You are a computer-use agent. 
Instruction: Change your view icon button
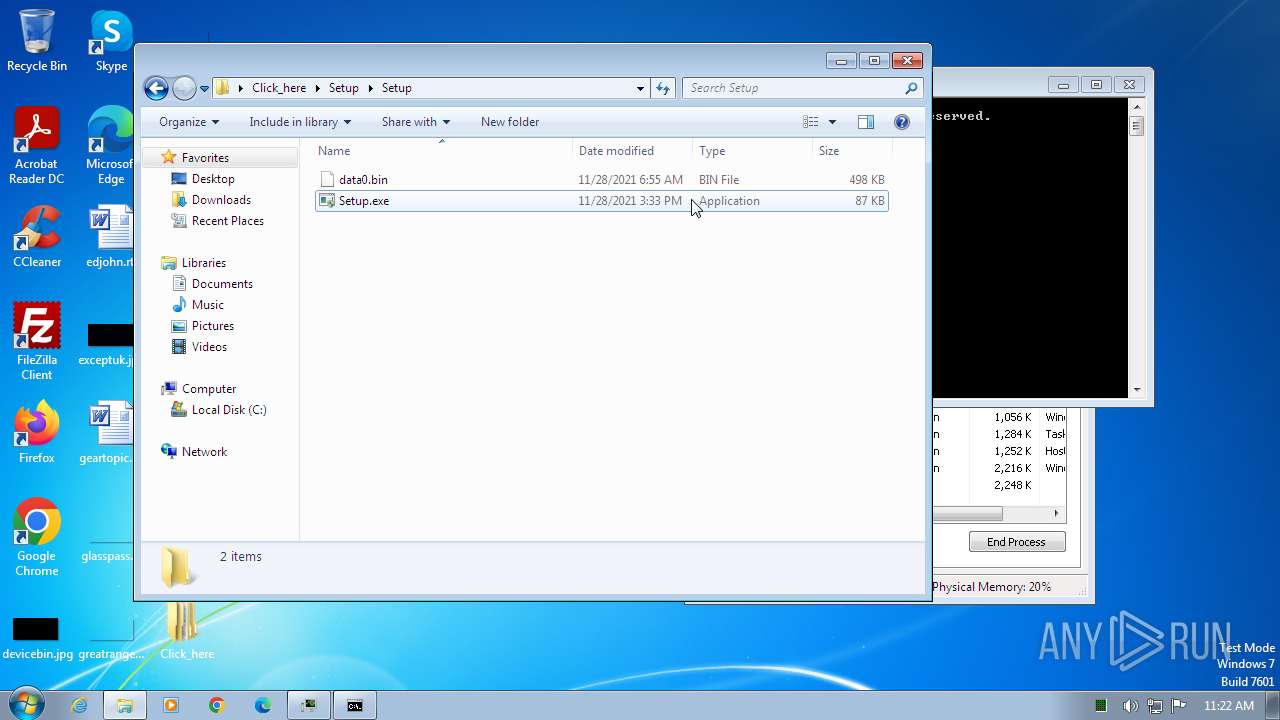(811, 122)
